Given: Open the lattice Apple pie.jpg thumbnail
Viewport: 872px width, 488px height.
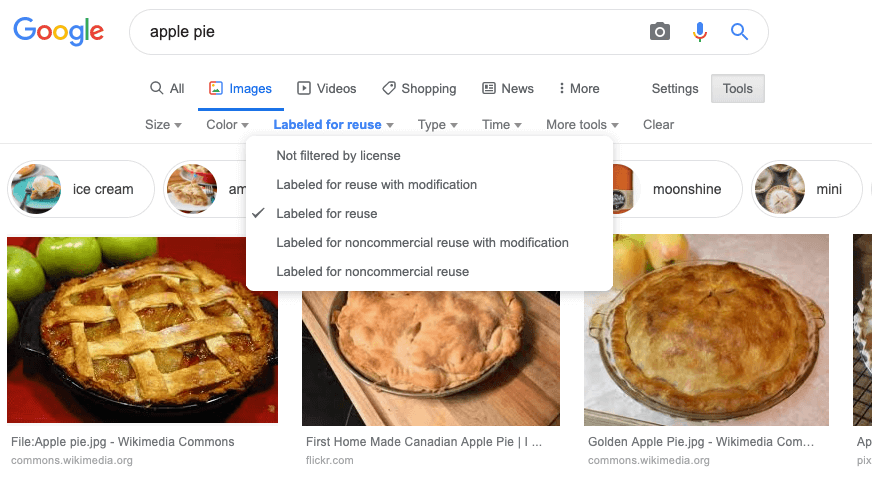Looking at the screenshot, I should click(x=142, y=330).
